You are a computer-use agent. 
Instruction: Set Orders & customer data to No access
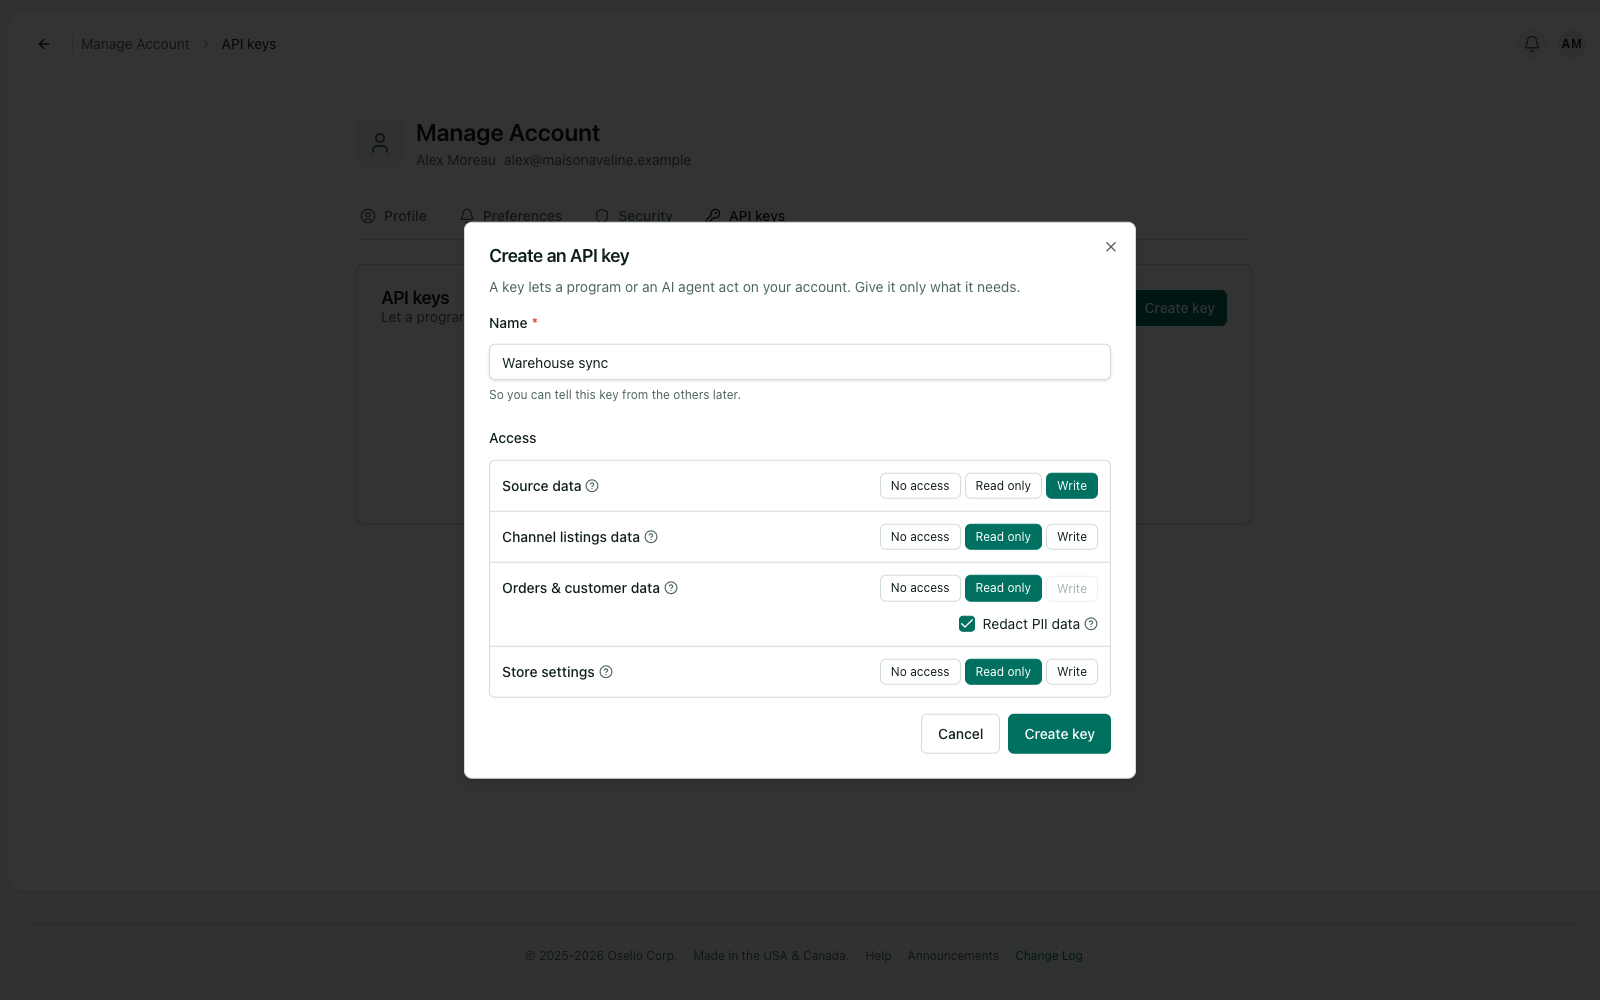920,588
